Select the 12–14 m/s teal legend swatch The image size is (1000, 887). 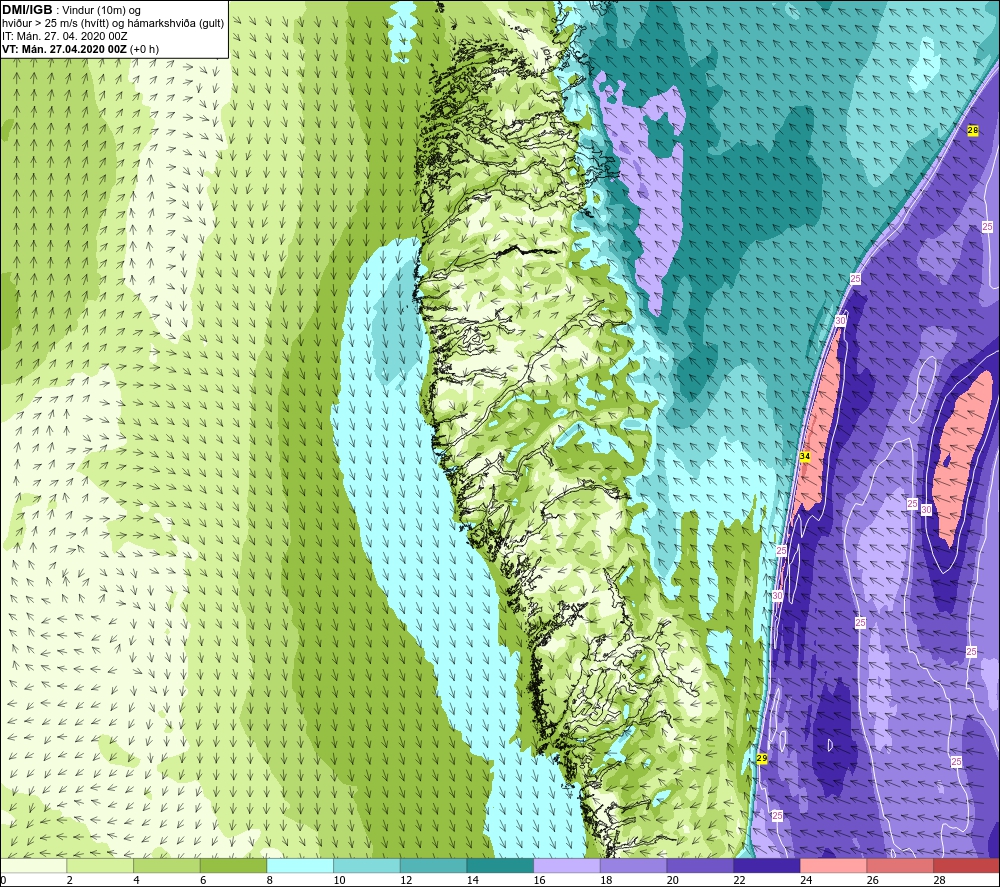click(433, 865)
